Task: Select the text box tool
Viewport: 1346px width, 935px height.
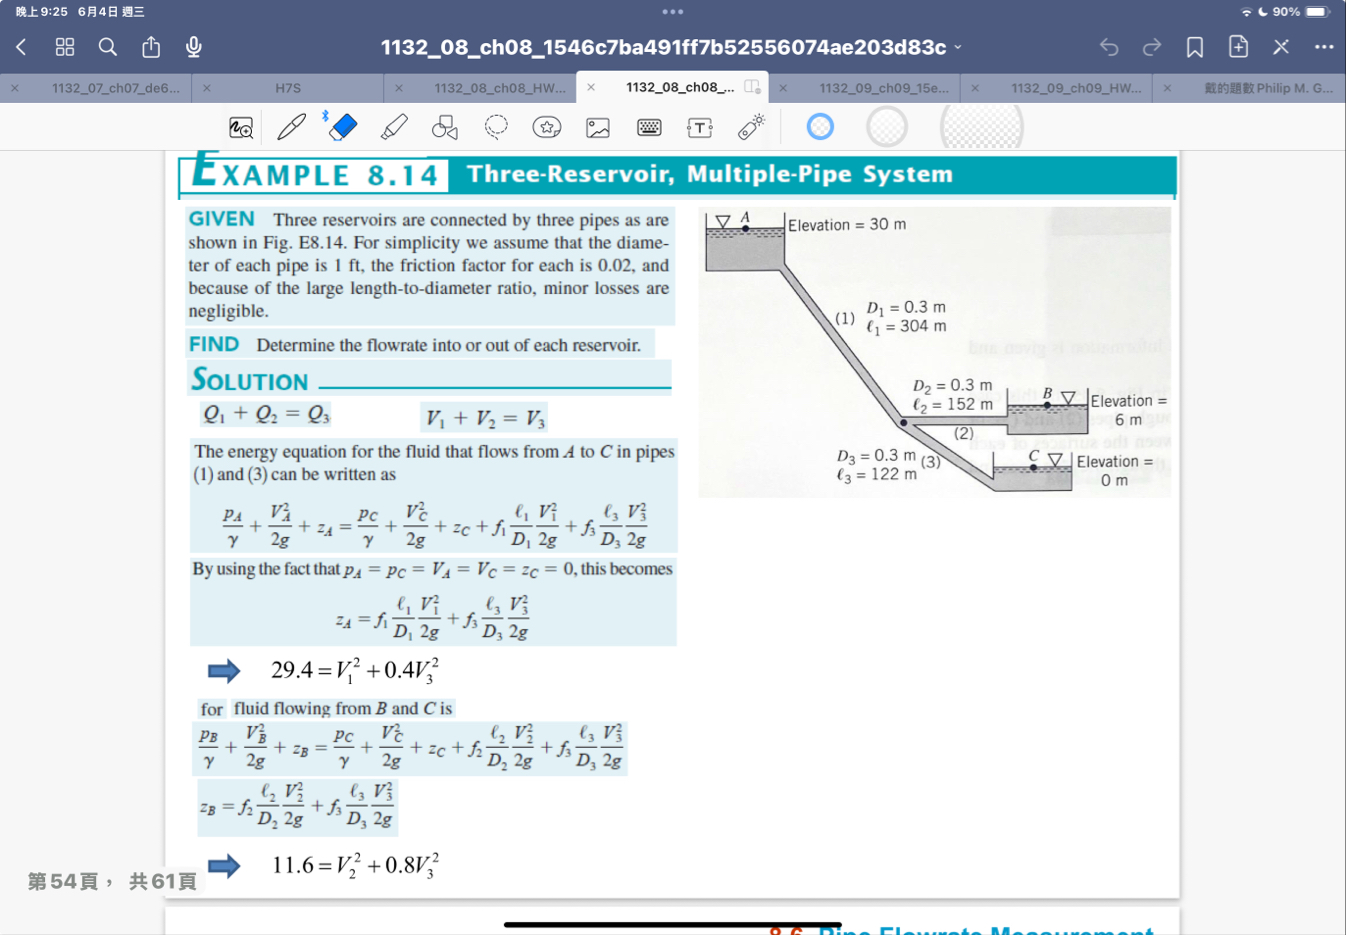Action: coord(700,127)
